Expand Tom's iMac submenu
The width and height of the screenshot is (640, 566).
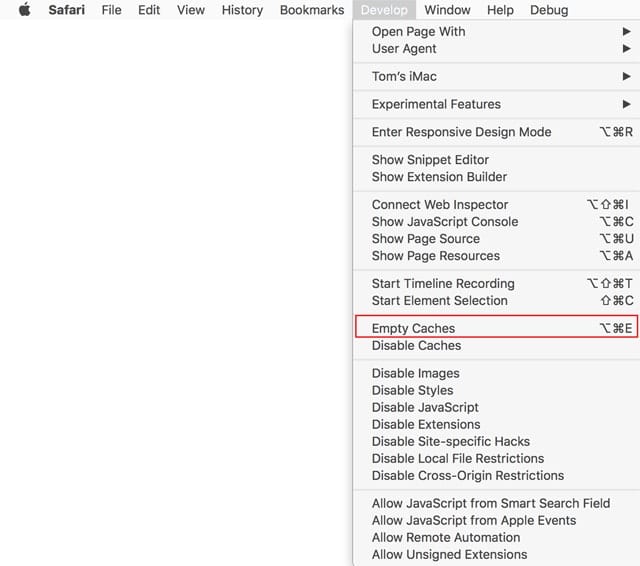(404, 76)
